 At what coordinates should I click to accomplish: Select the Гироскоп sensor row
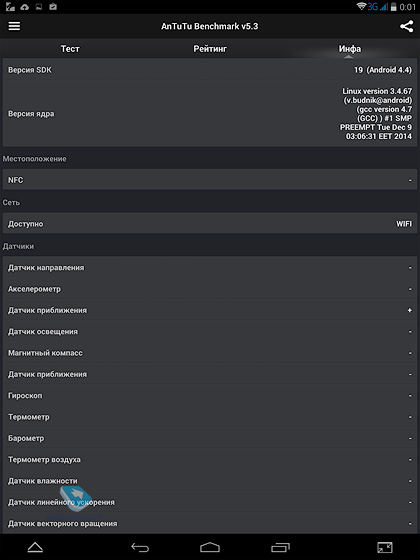pos(210,395)
